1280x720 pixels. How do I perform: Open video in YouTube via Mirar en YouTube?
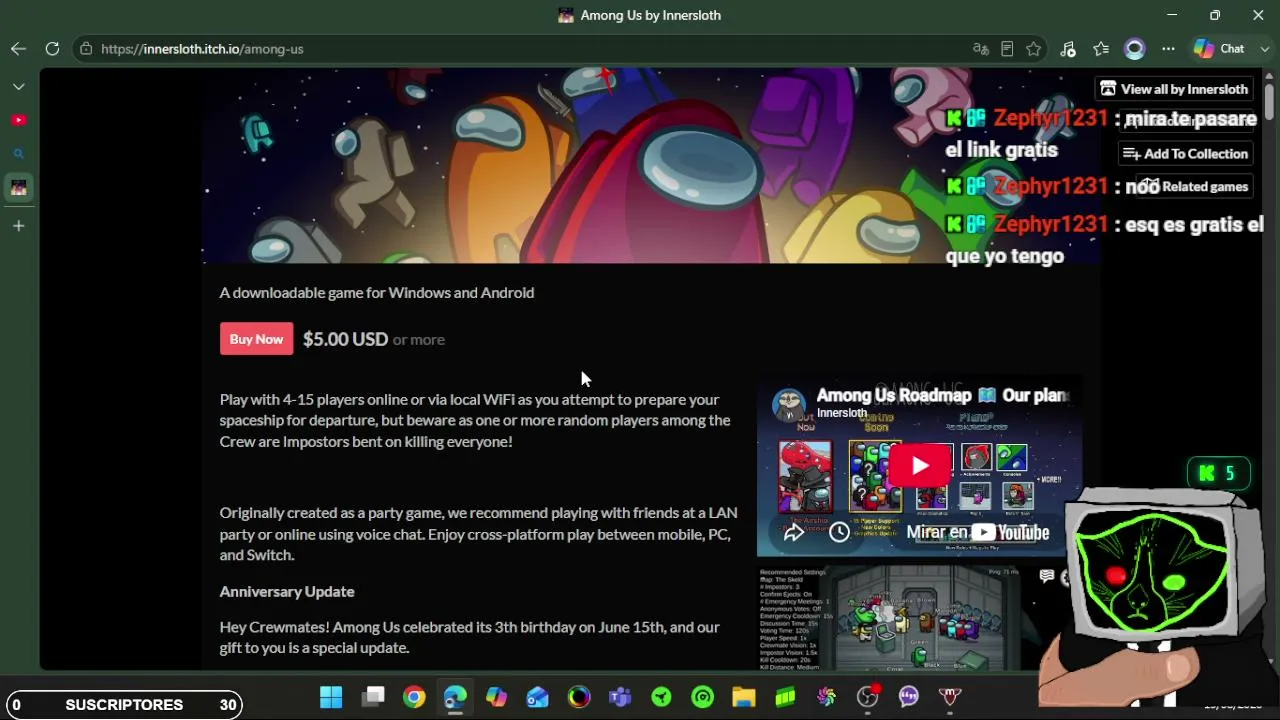[977, 533]
